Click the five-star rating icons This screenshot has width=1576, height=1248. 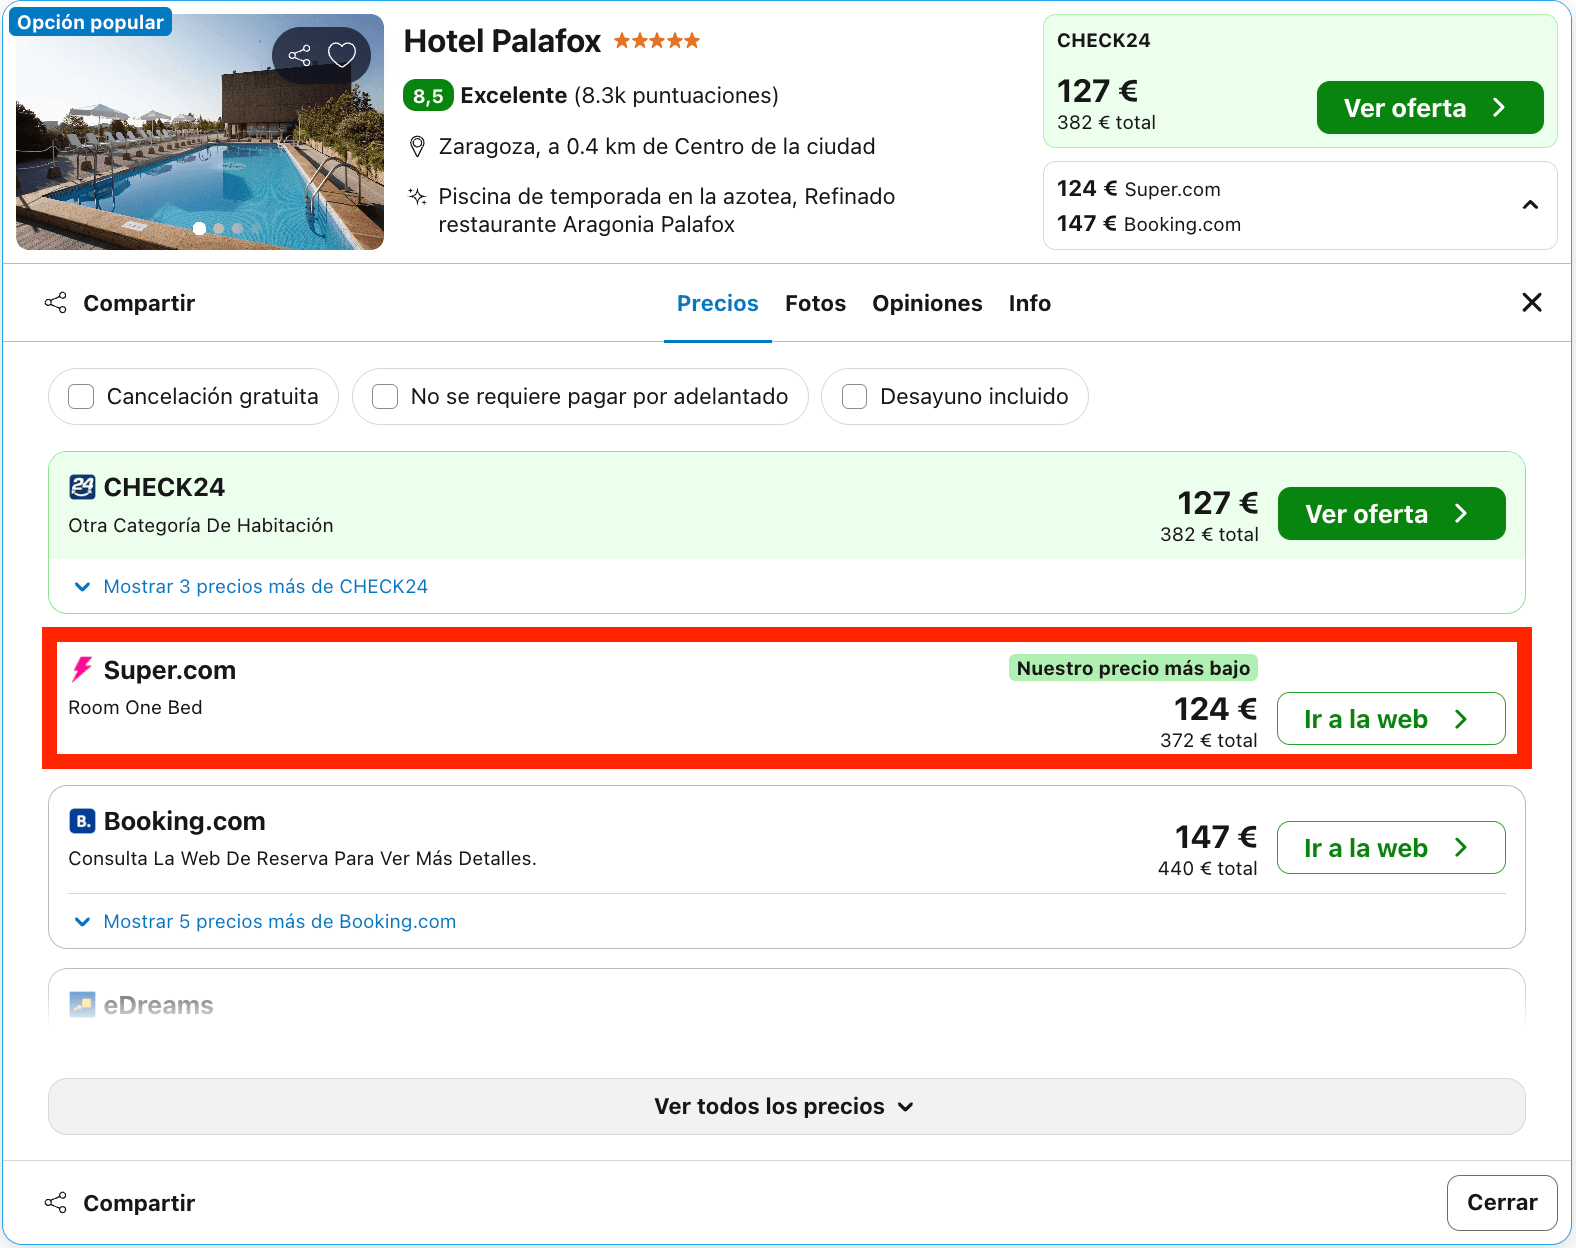[657, 41]
